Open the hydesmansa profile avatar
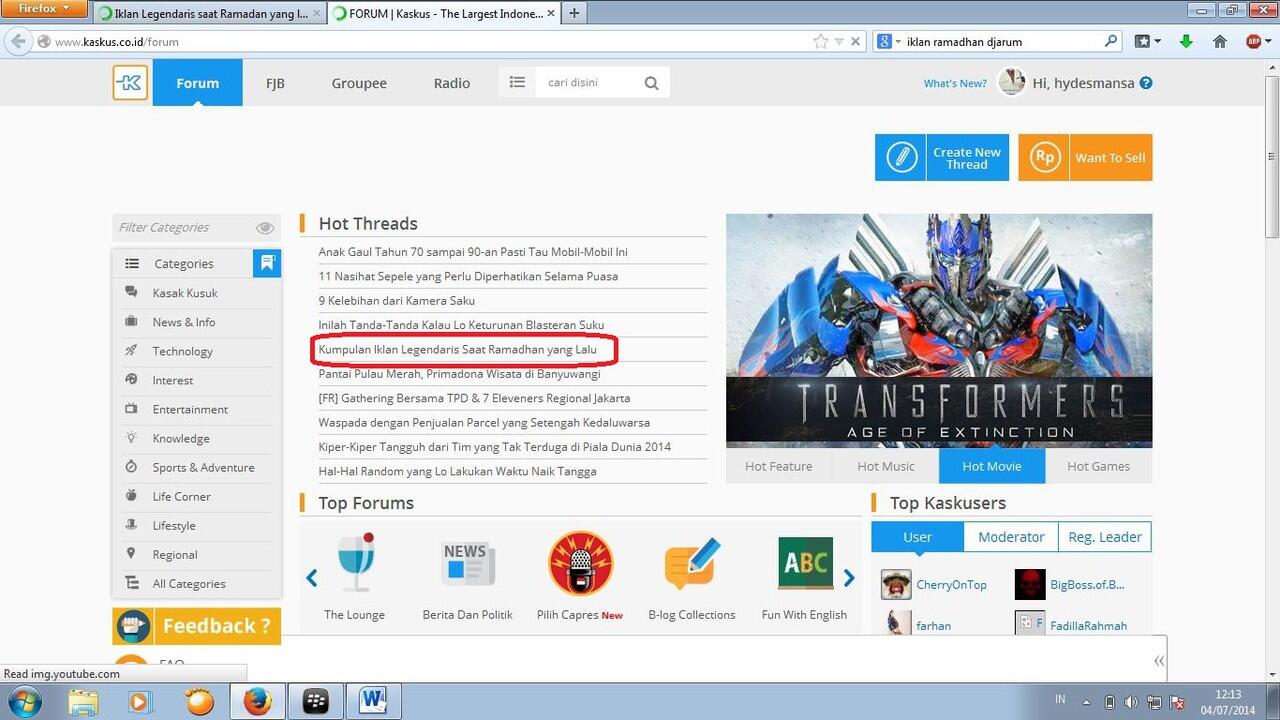This screenshot has width=1280, height=720. tap(1012, 82)
